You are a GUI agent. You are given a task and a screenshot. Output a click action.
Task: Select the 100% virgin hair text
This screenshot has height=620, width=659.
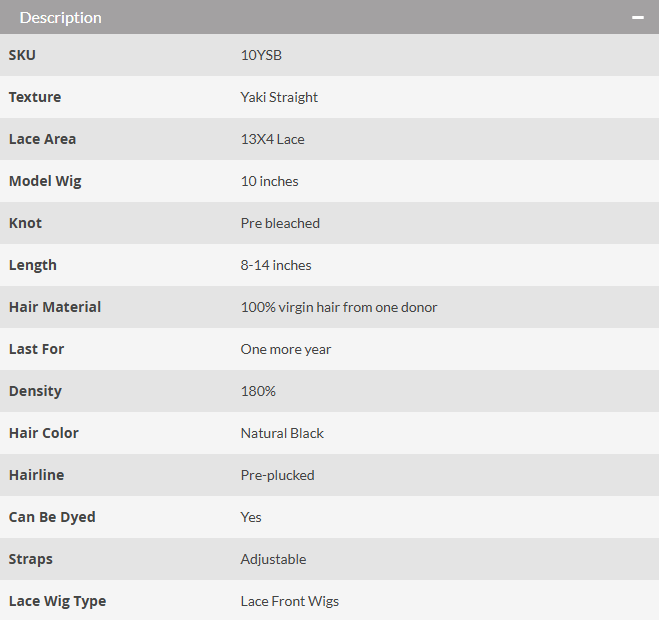point(339,307)
